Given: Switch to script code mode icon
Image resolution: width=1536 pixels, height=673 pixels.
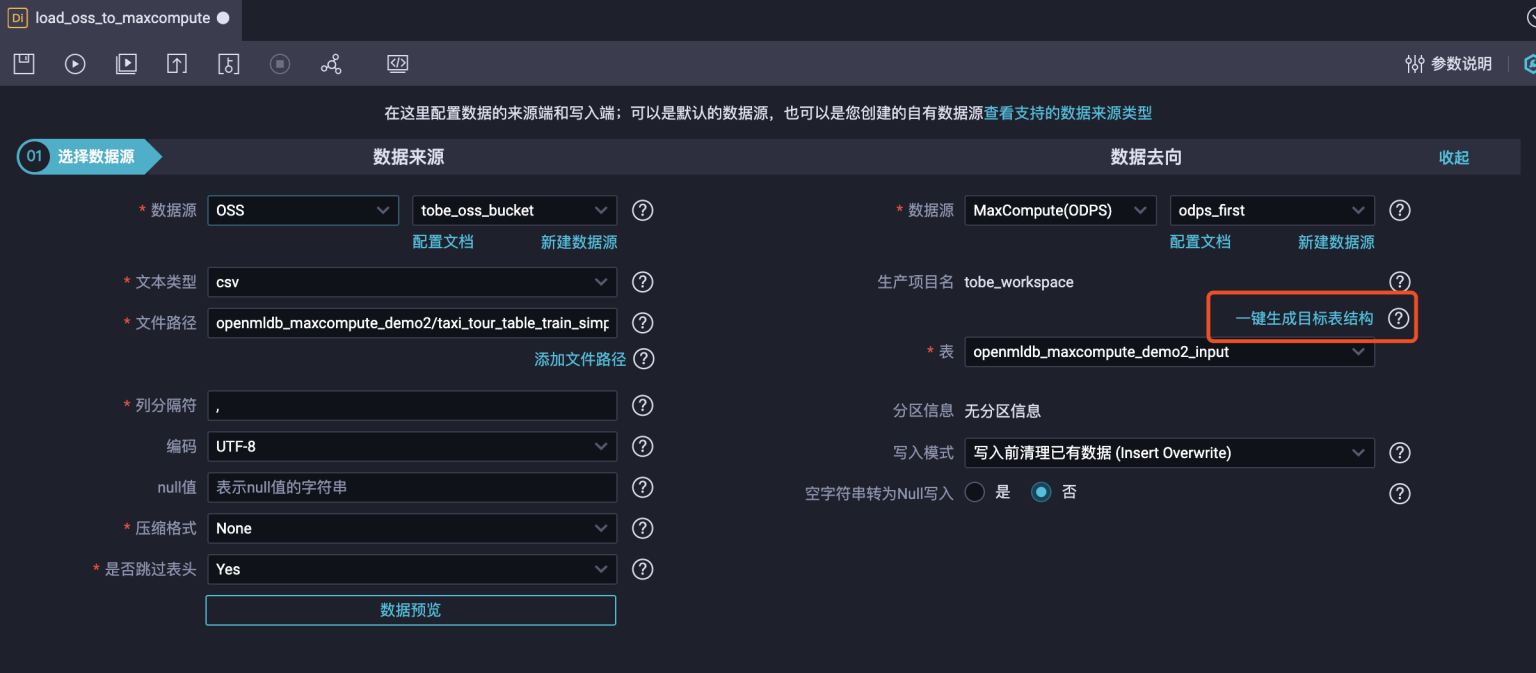Looking at the screenshot, I should (398, 64).
